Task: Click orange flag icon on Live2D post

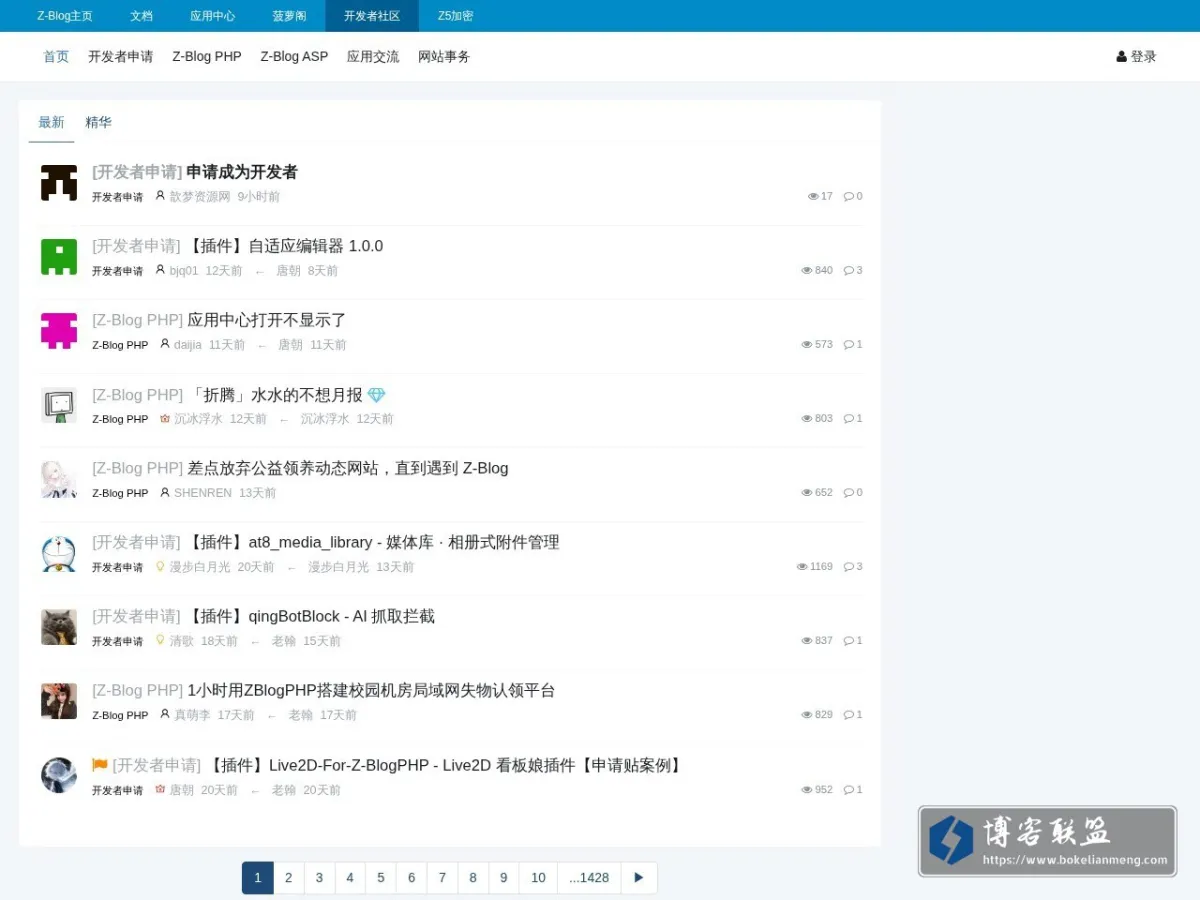Action: [100, 765]
